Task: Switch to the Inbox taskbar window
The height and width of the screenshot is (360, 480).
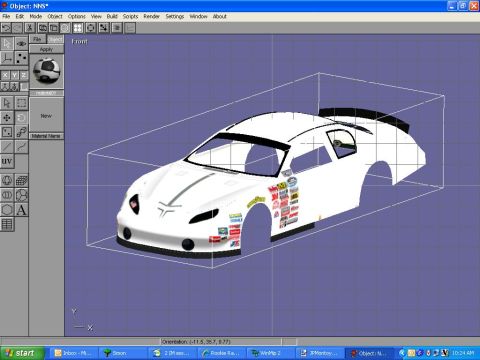Action: point(73,353)
